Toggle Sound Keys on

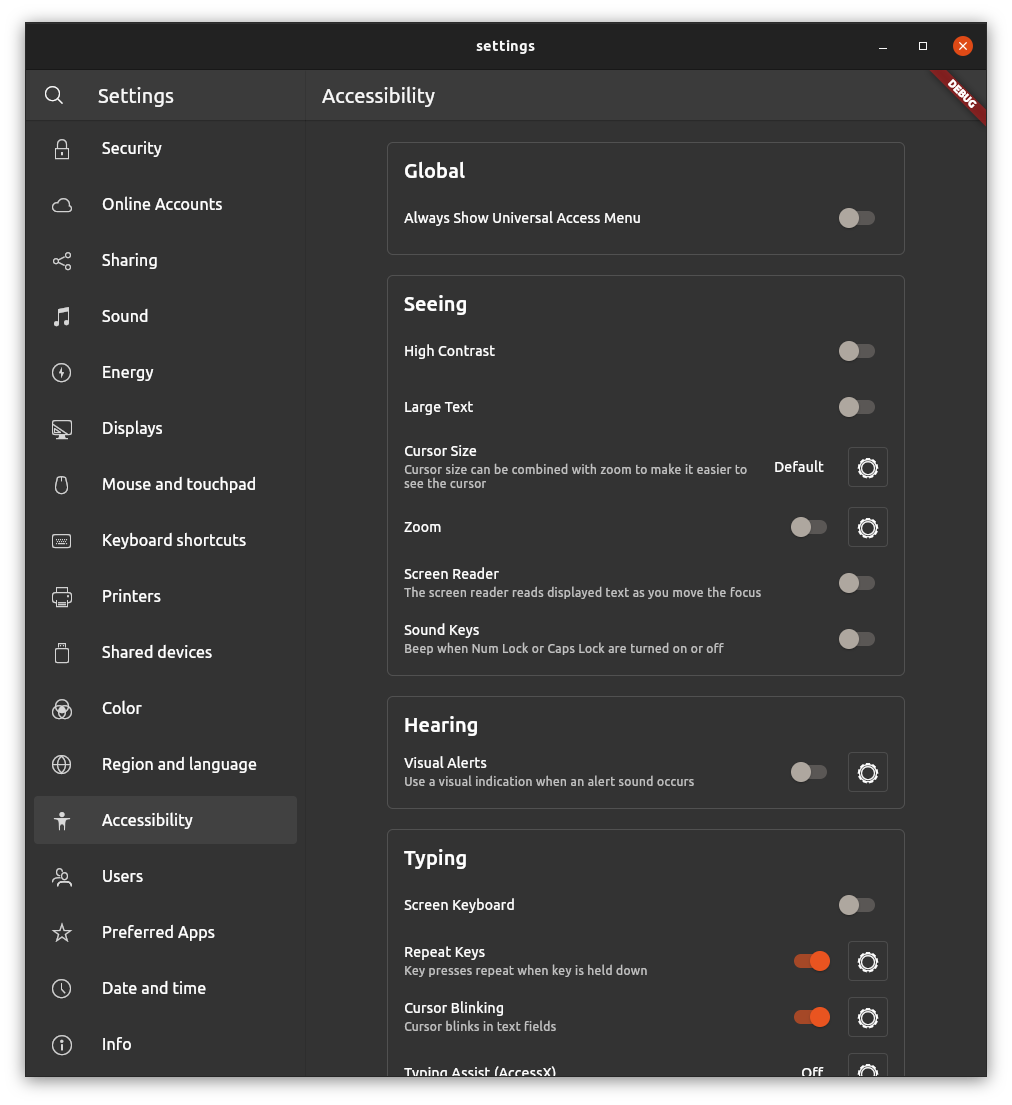pyautogui.click(x=856, y=639)
